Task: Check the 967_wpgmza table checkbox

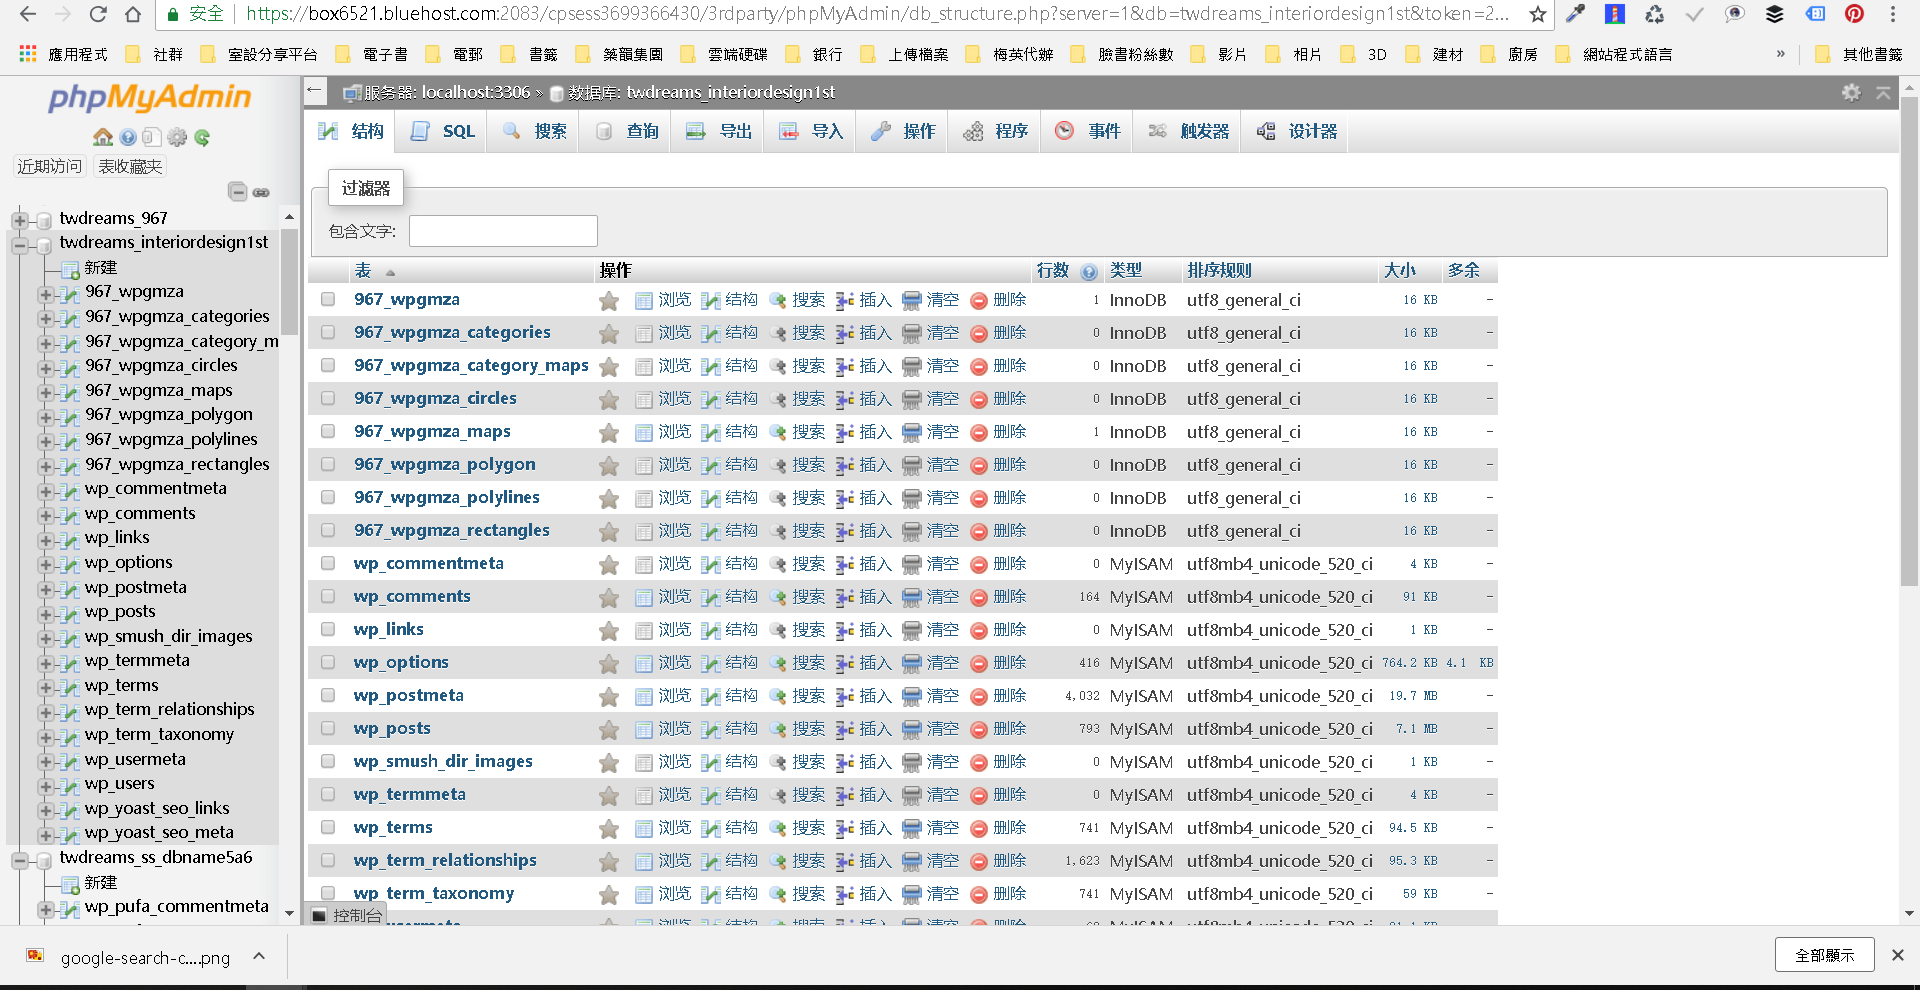Action: [328, 299]
